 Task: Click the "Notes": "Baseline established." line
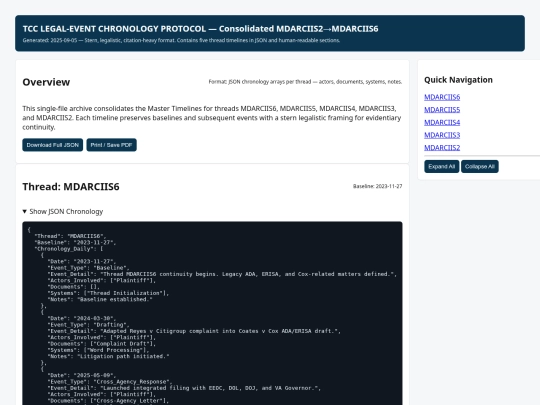click(100, 299)
